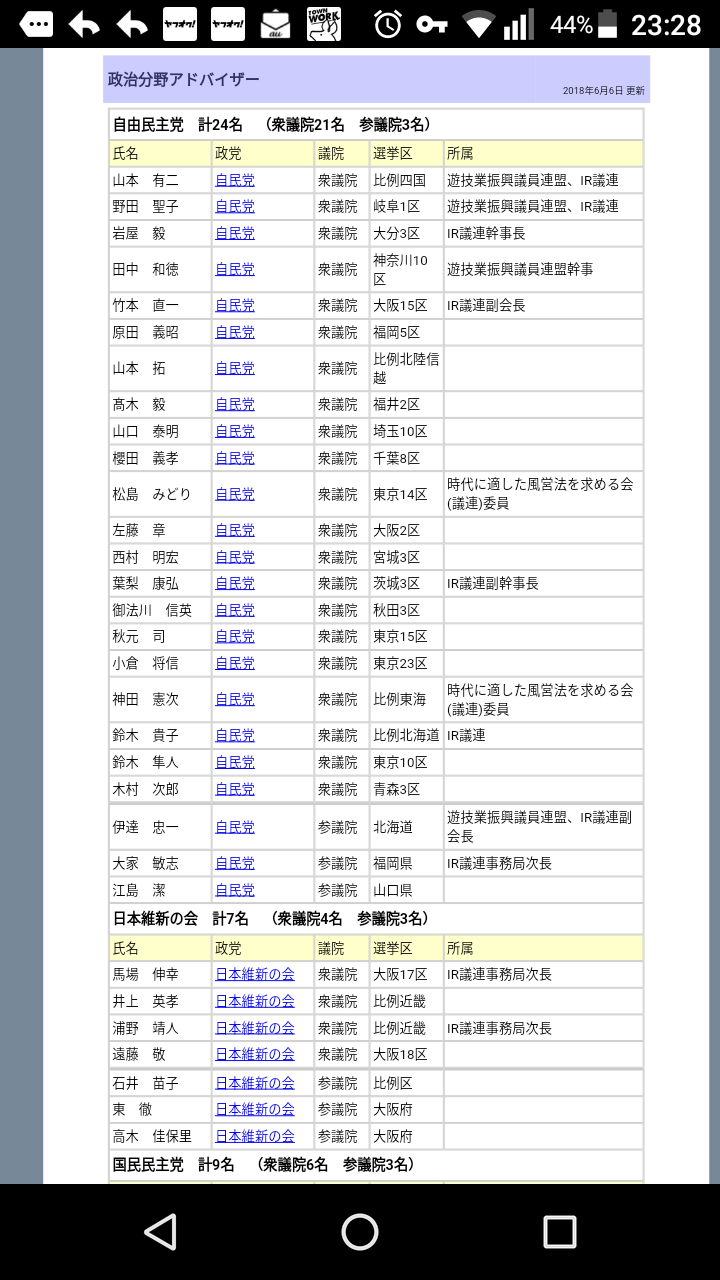
Task: Select the IR議連幹事長 affiliation cell
Action: click(x=543, y=233)
